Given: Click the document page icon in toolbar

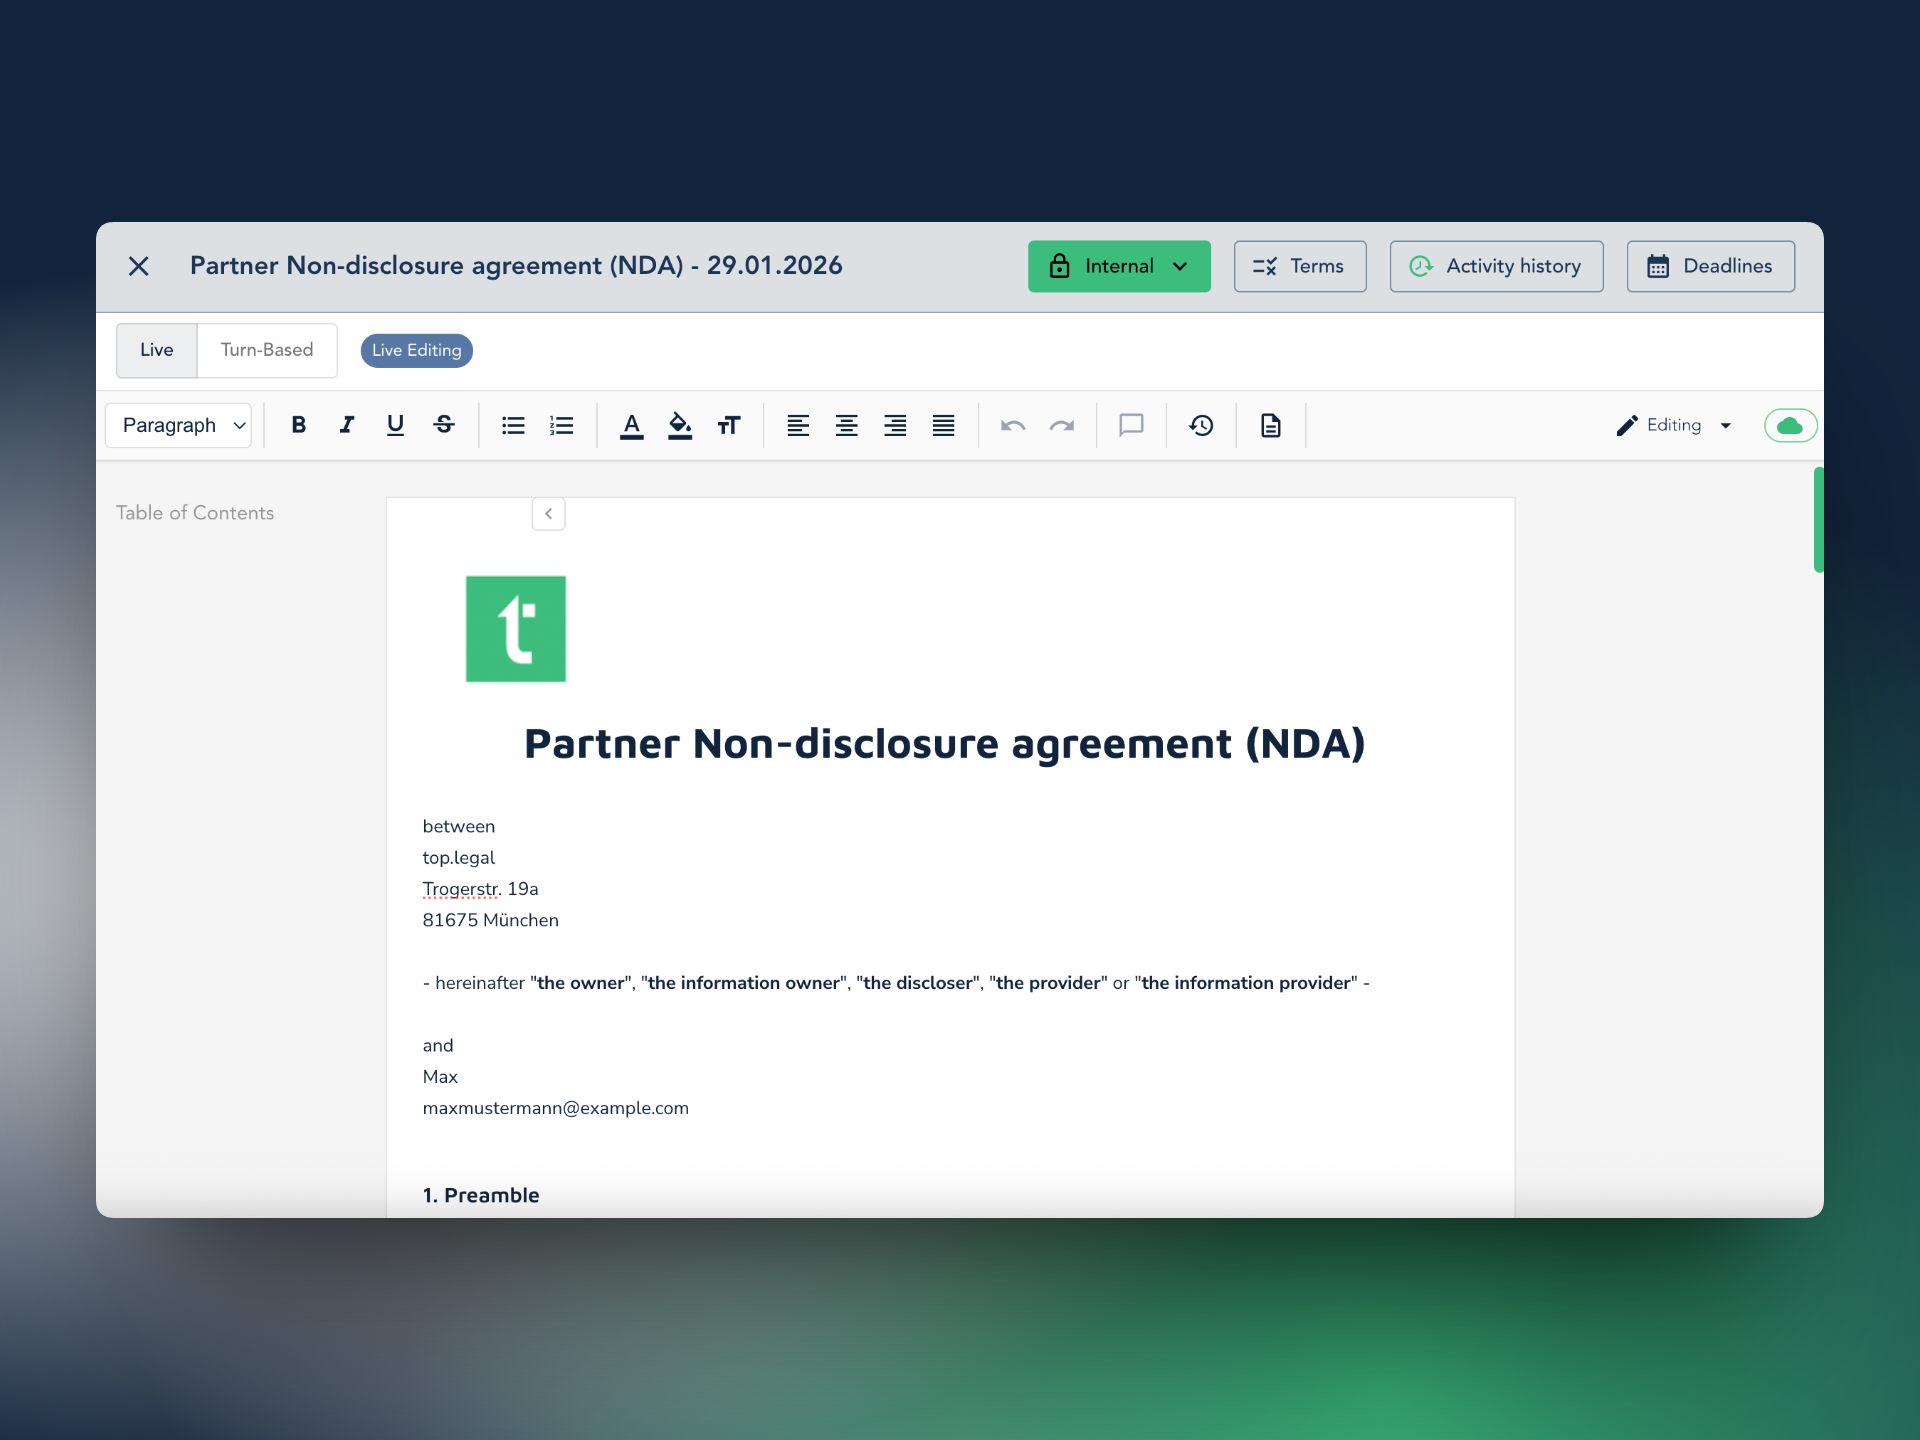Looking at the screenshot, I should click(x=1270, y=426).
